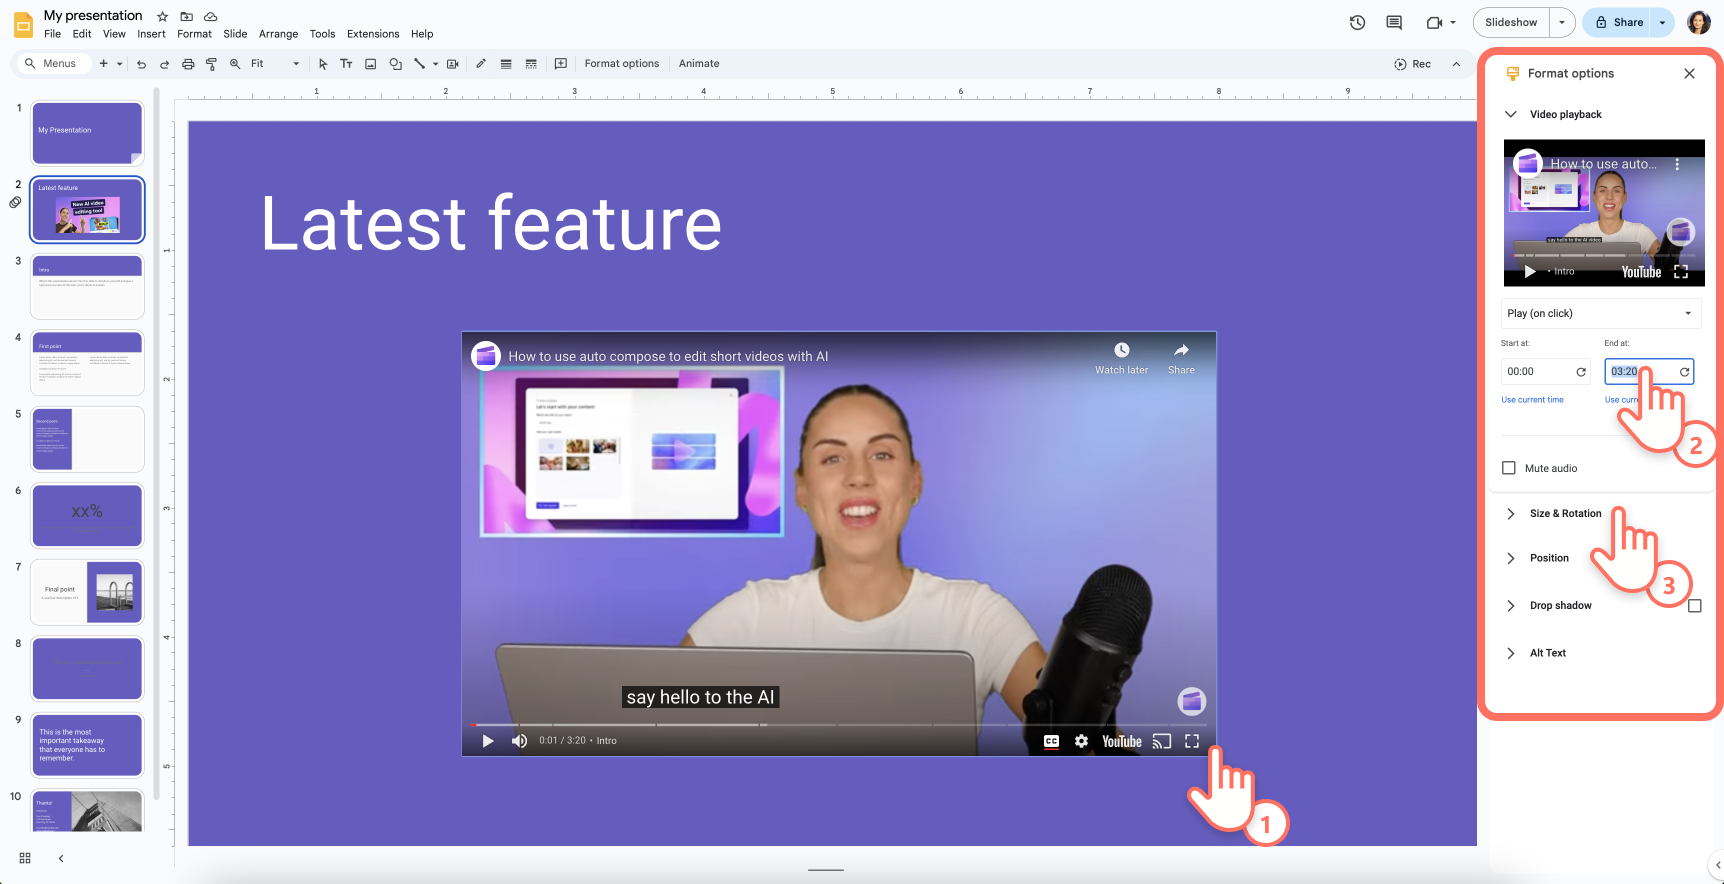Click the undo arrow in toolbar
This screenshot has width=1724, height=884.
tap(141, 64)
